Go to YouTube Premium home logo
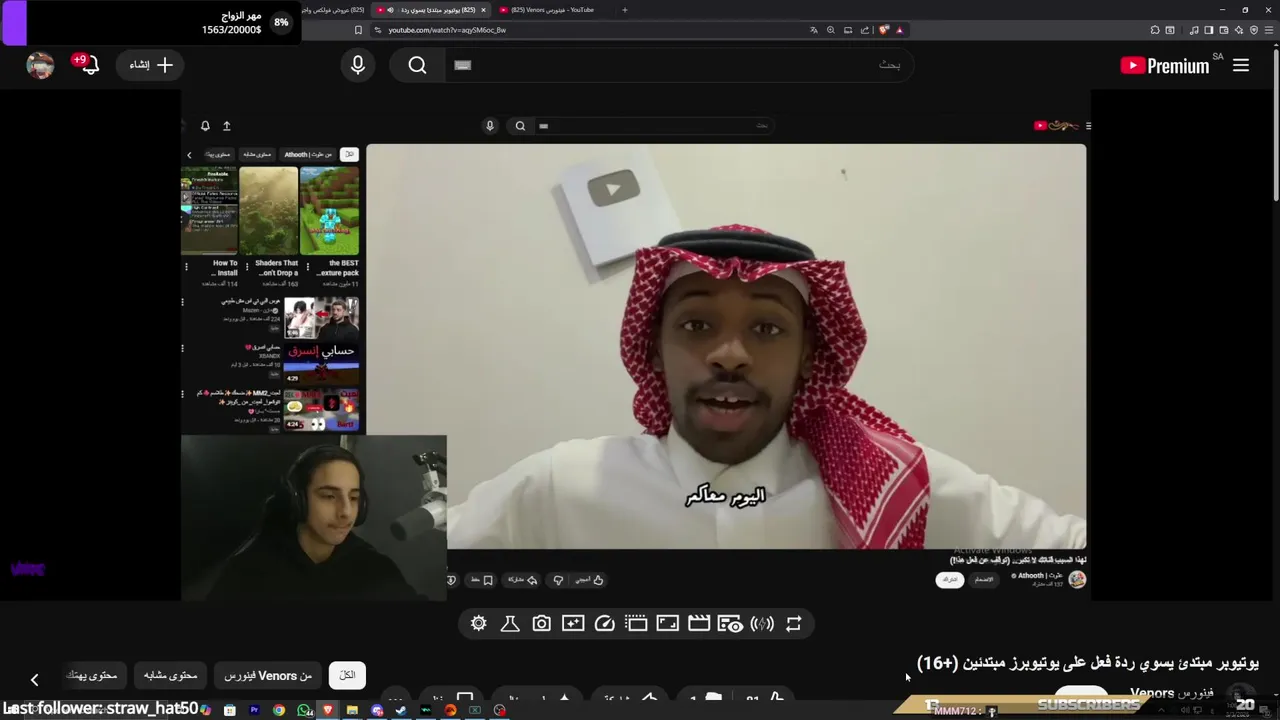1280x720 pixels. 1166,65
